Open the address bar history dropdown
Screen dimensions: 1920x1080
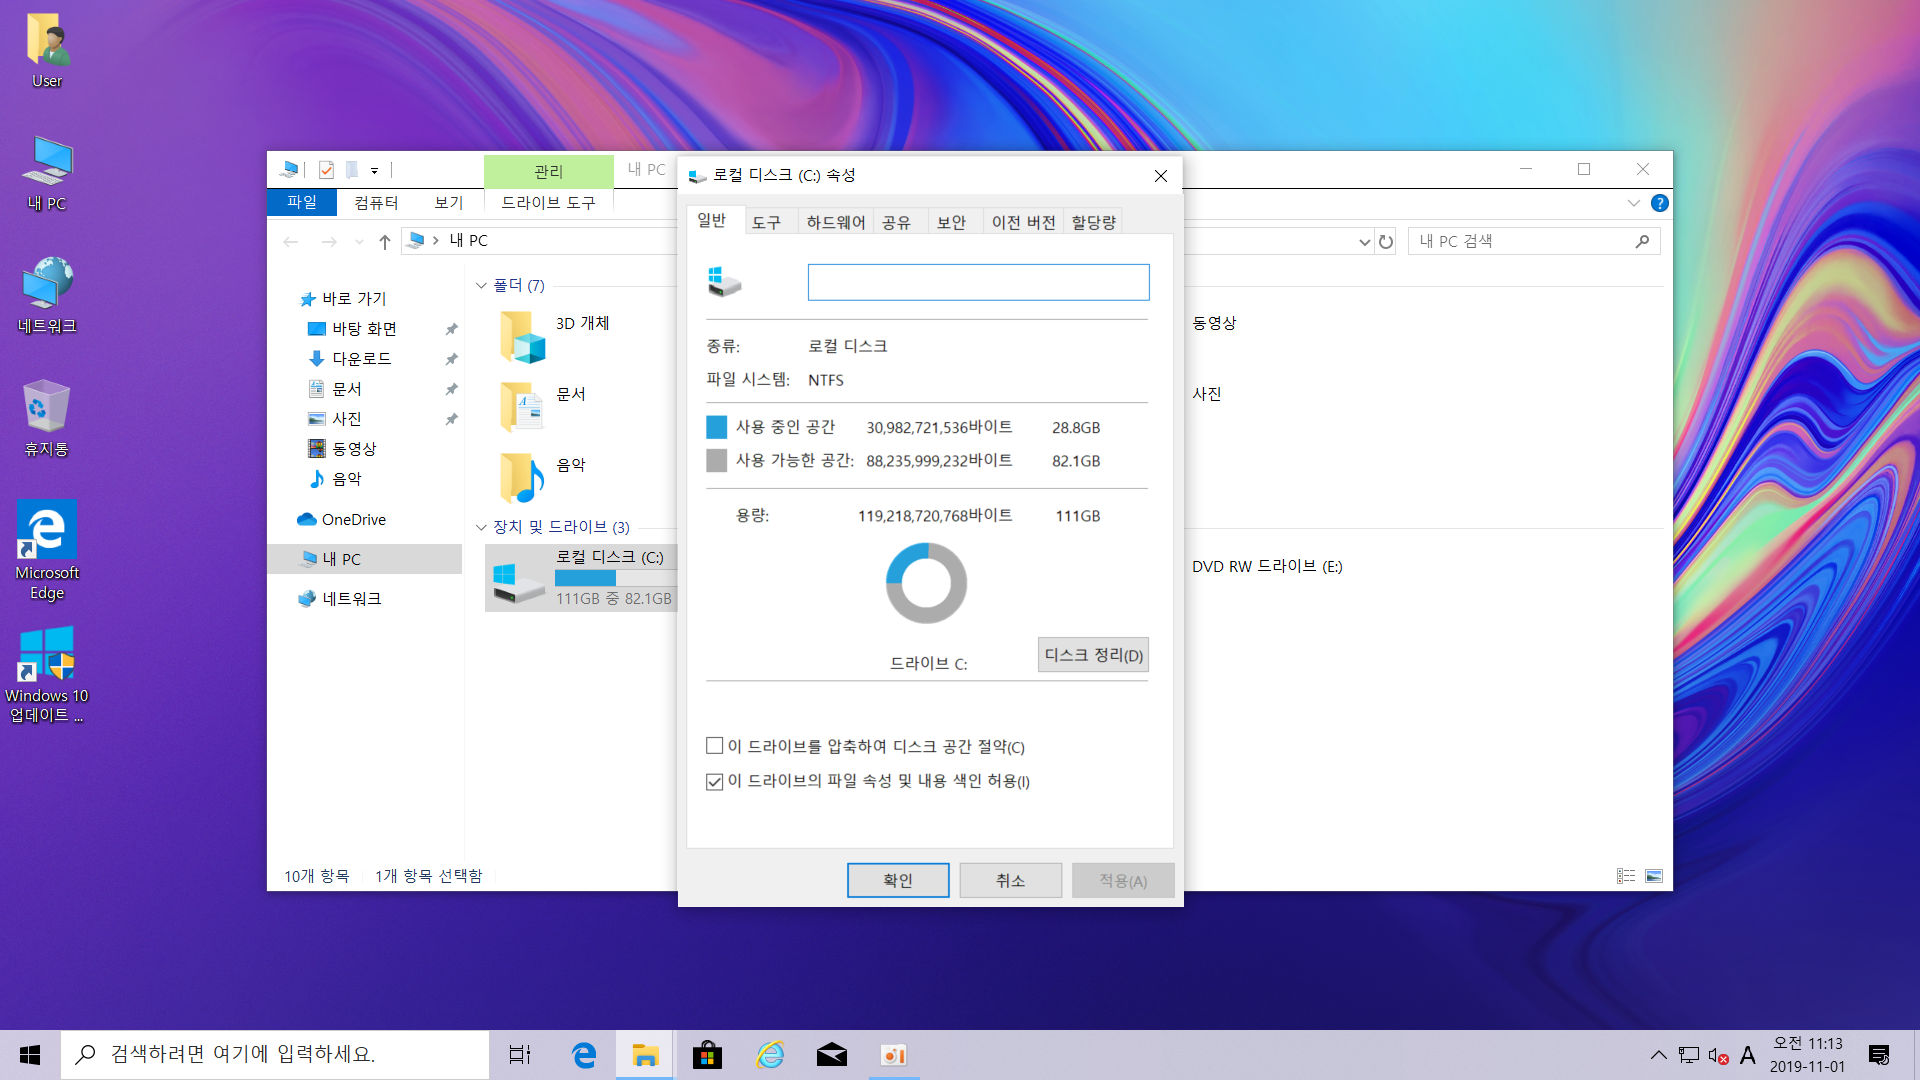(1364, 241)
